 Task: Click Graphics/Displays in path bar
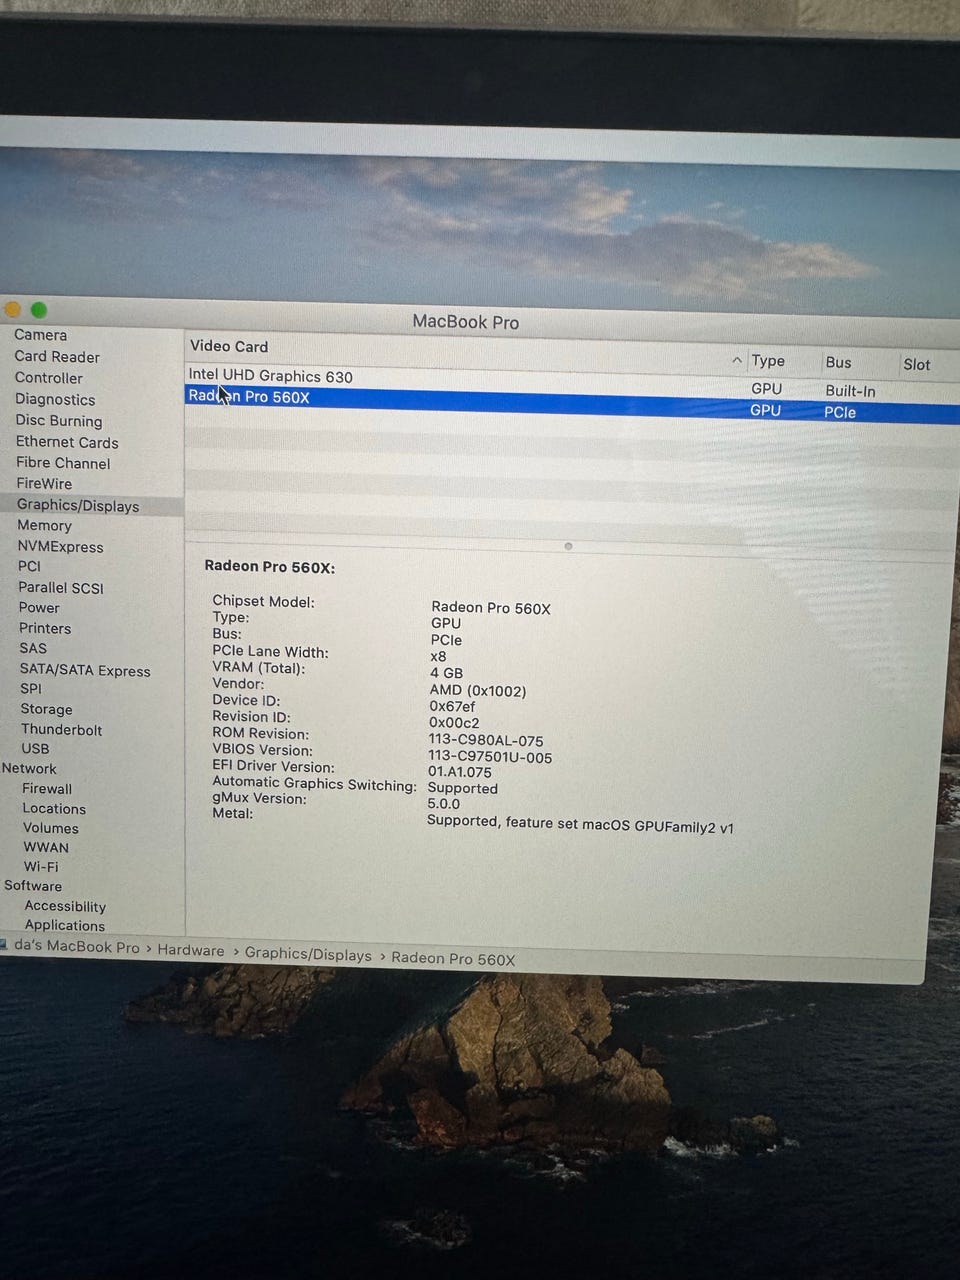pos(308,955)
